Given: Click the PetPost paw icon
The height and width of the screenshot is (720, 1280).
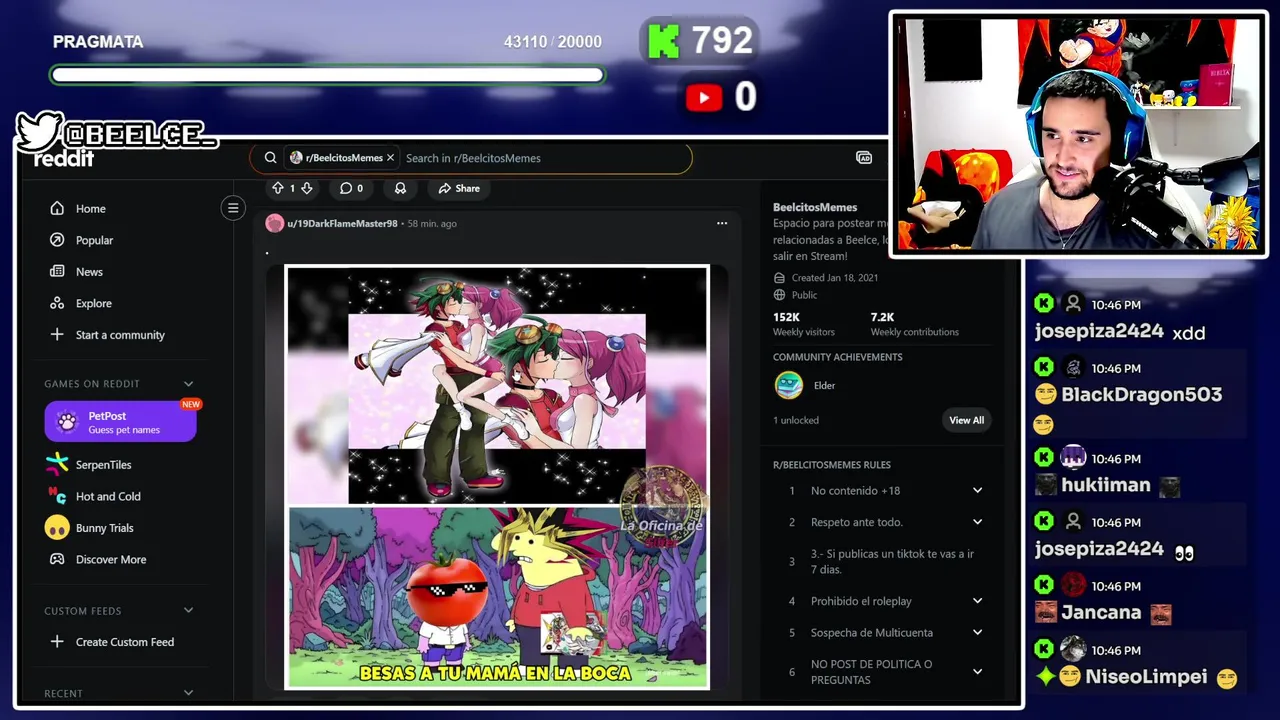Looking at the screenshot, I should pyautogui.click(x=67, y=421).
